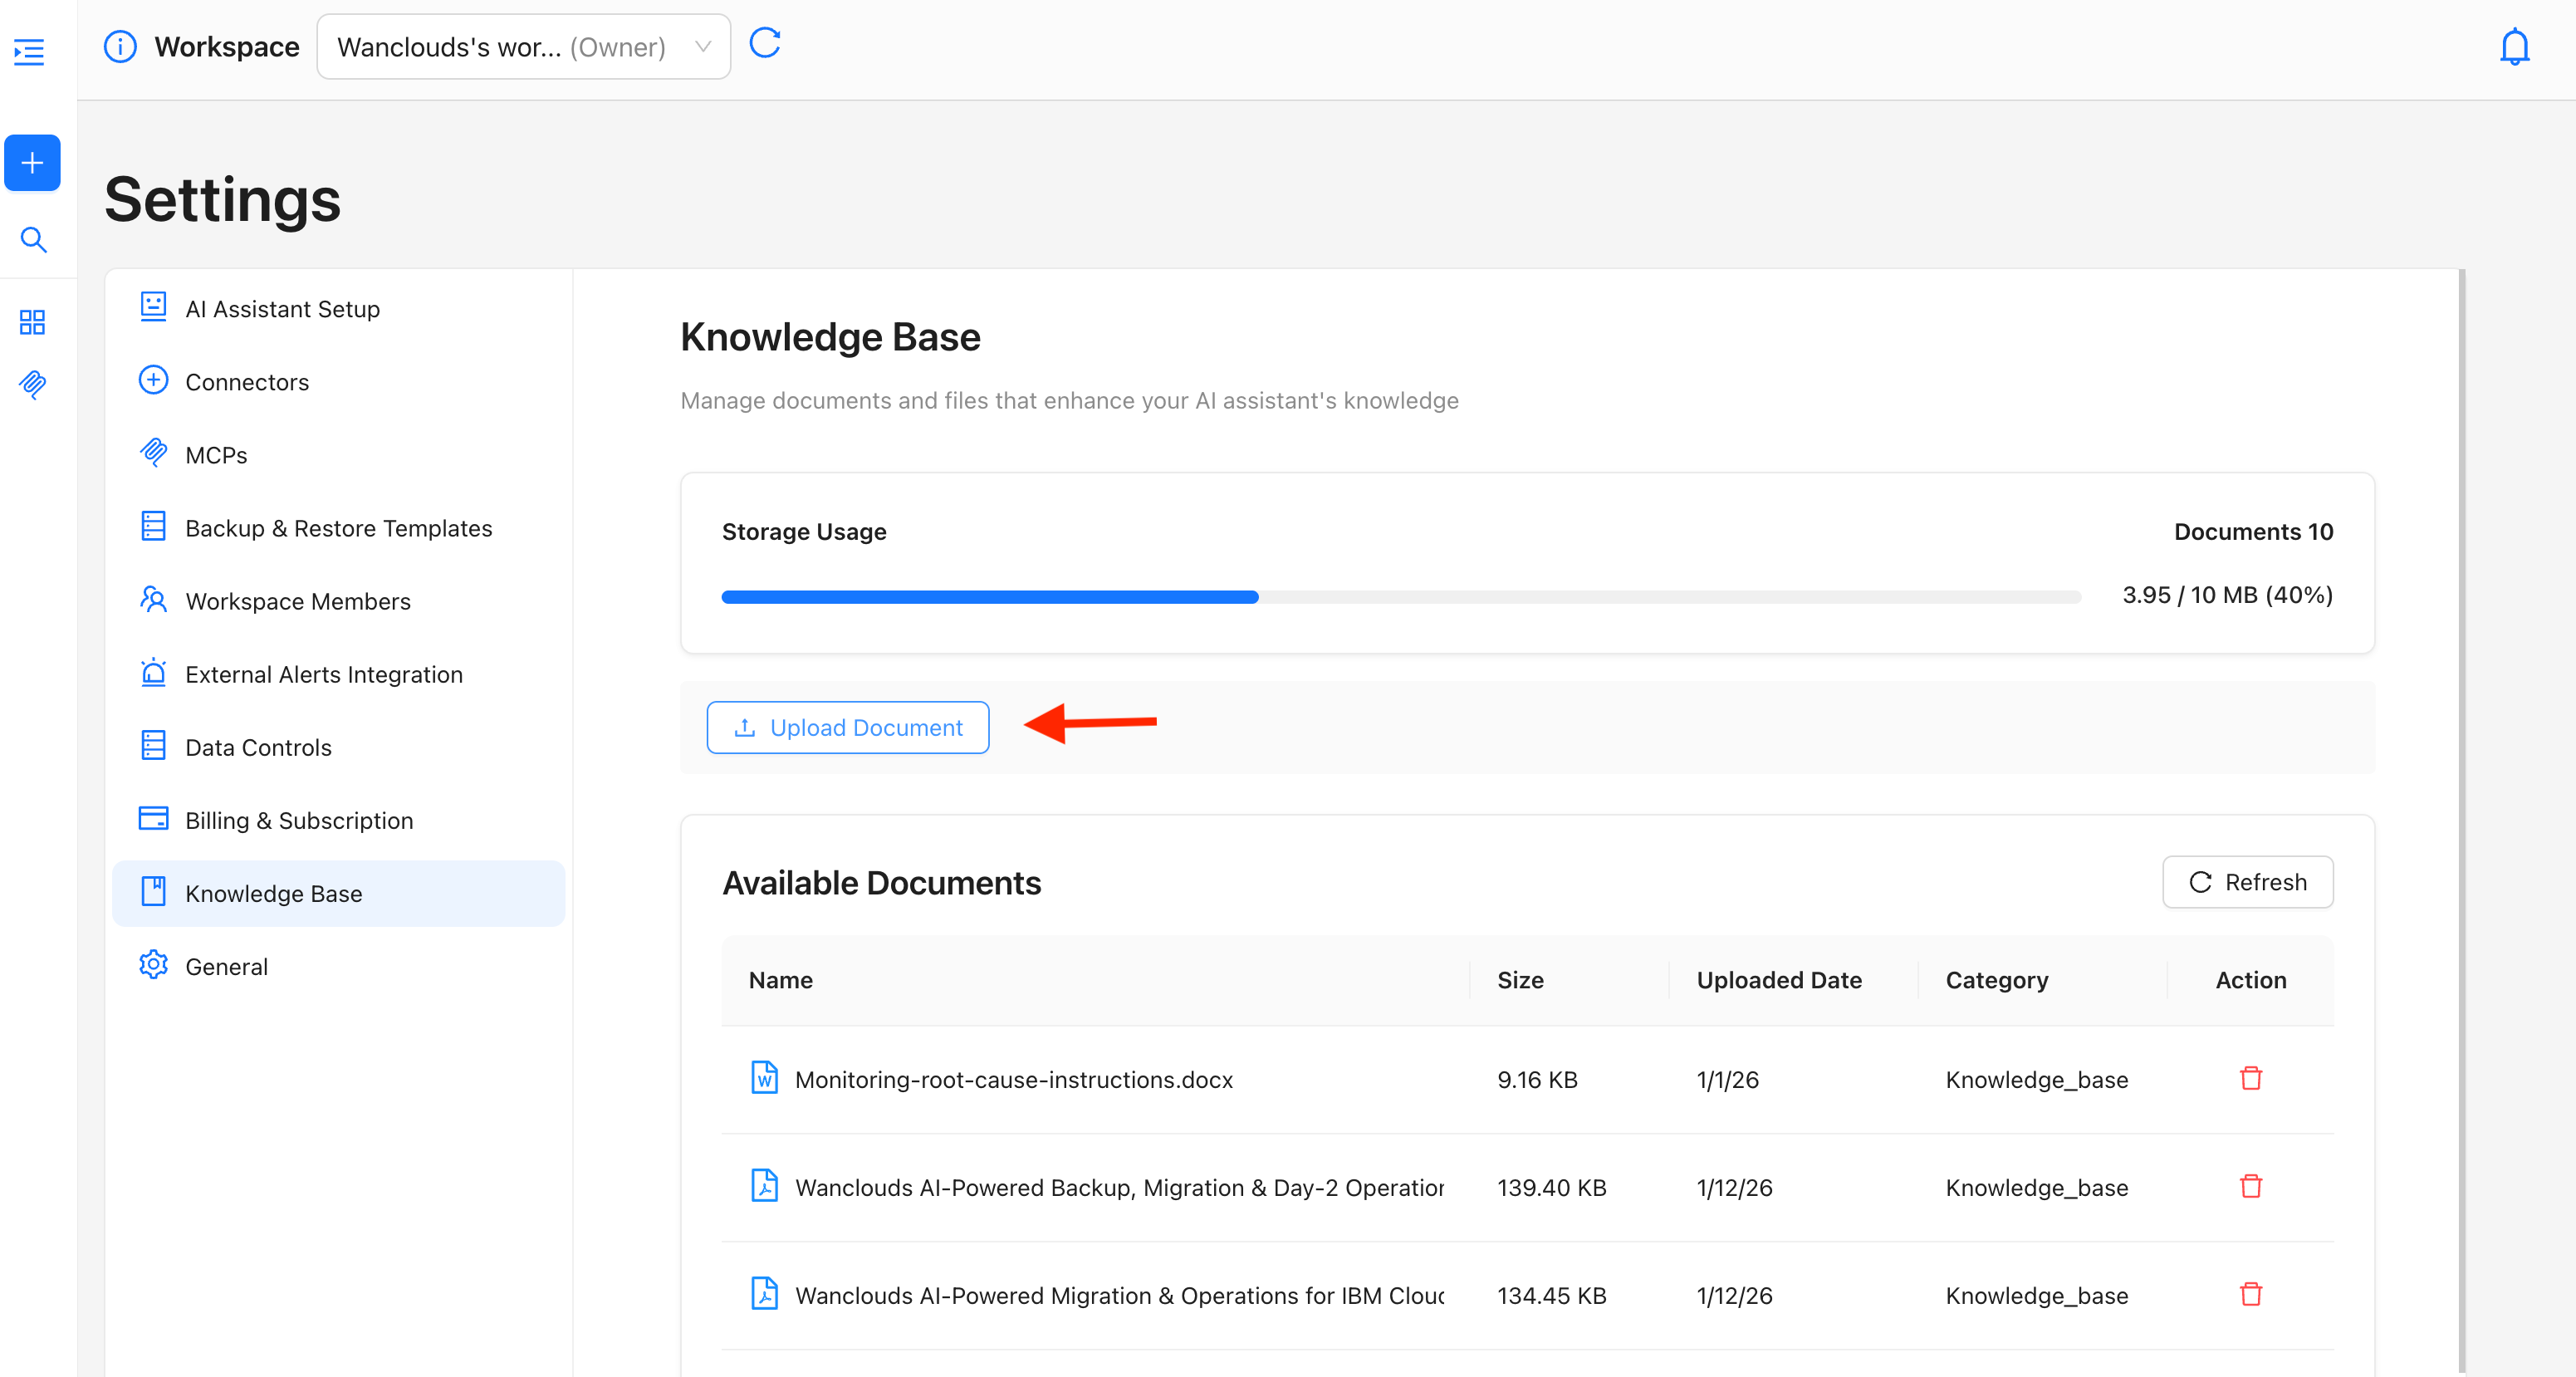Viewport: 2576px width, 1377px height.
Task: Click the workspace refresh circular arrow icon
Action: pos(764,44)
